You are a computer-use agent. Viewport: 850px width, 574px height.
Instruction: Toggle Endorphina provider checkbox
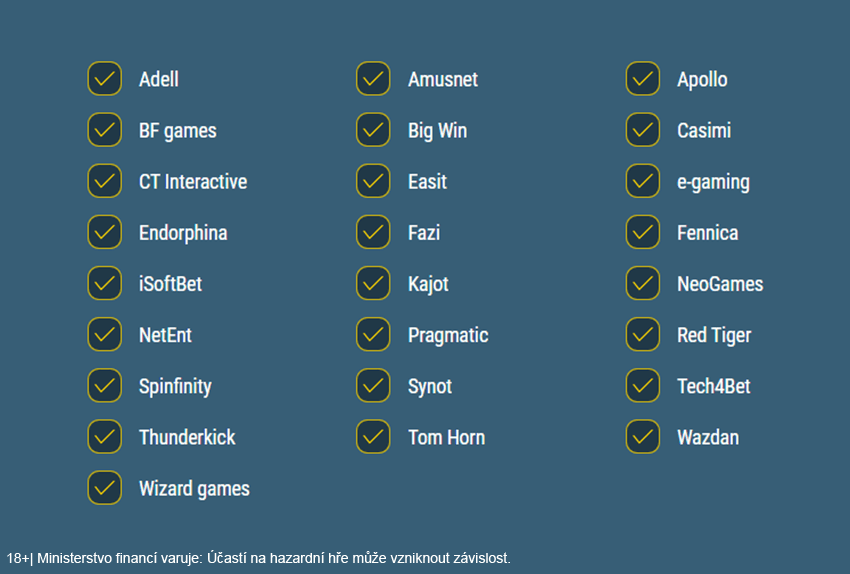coord(104,232)
